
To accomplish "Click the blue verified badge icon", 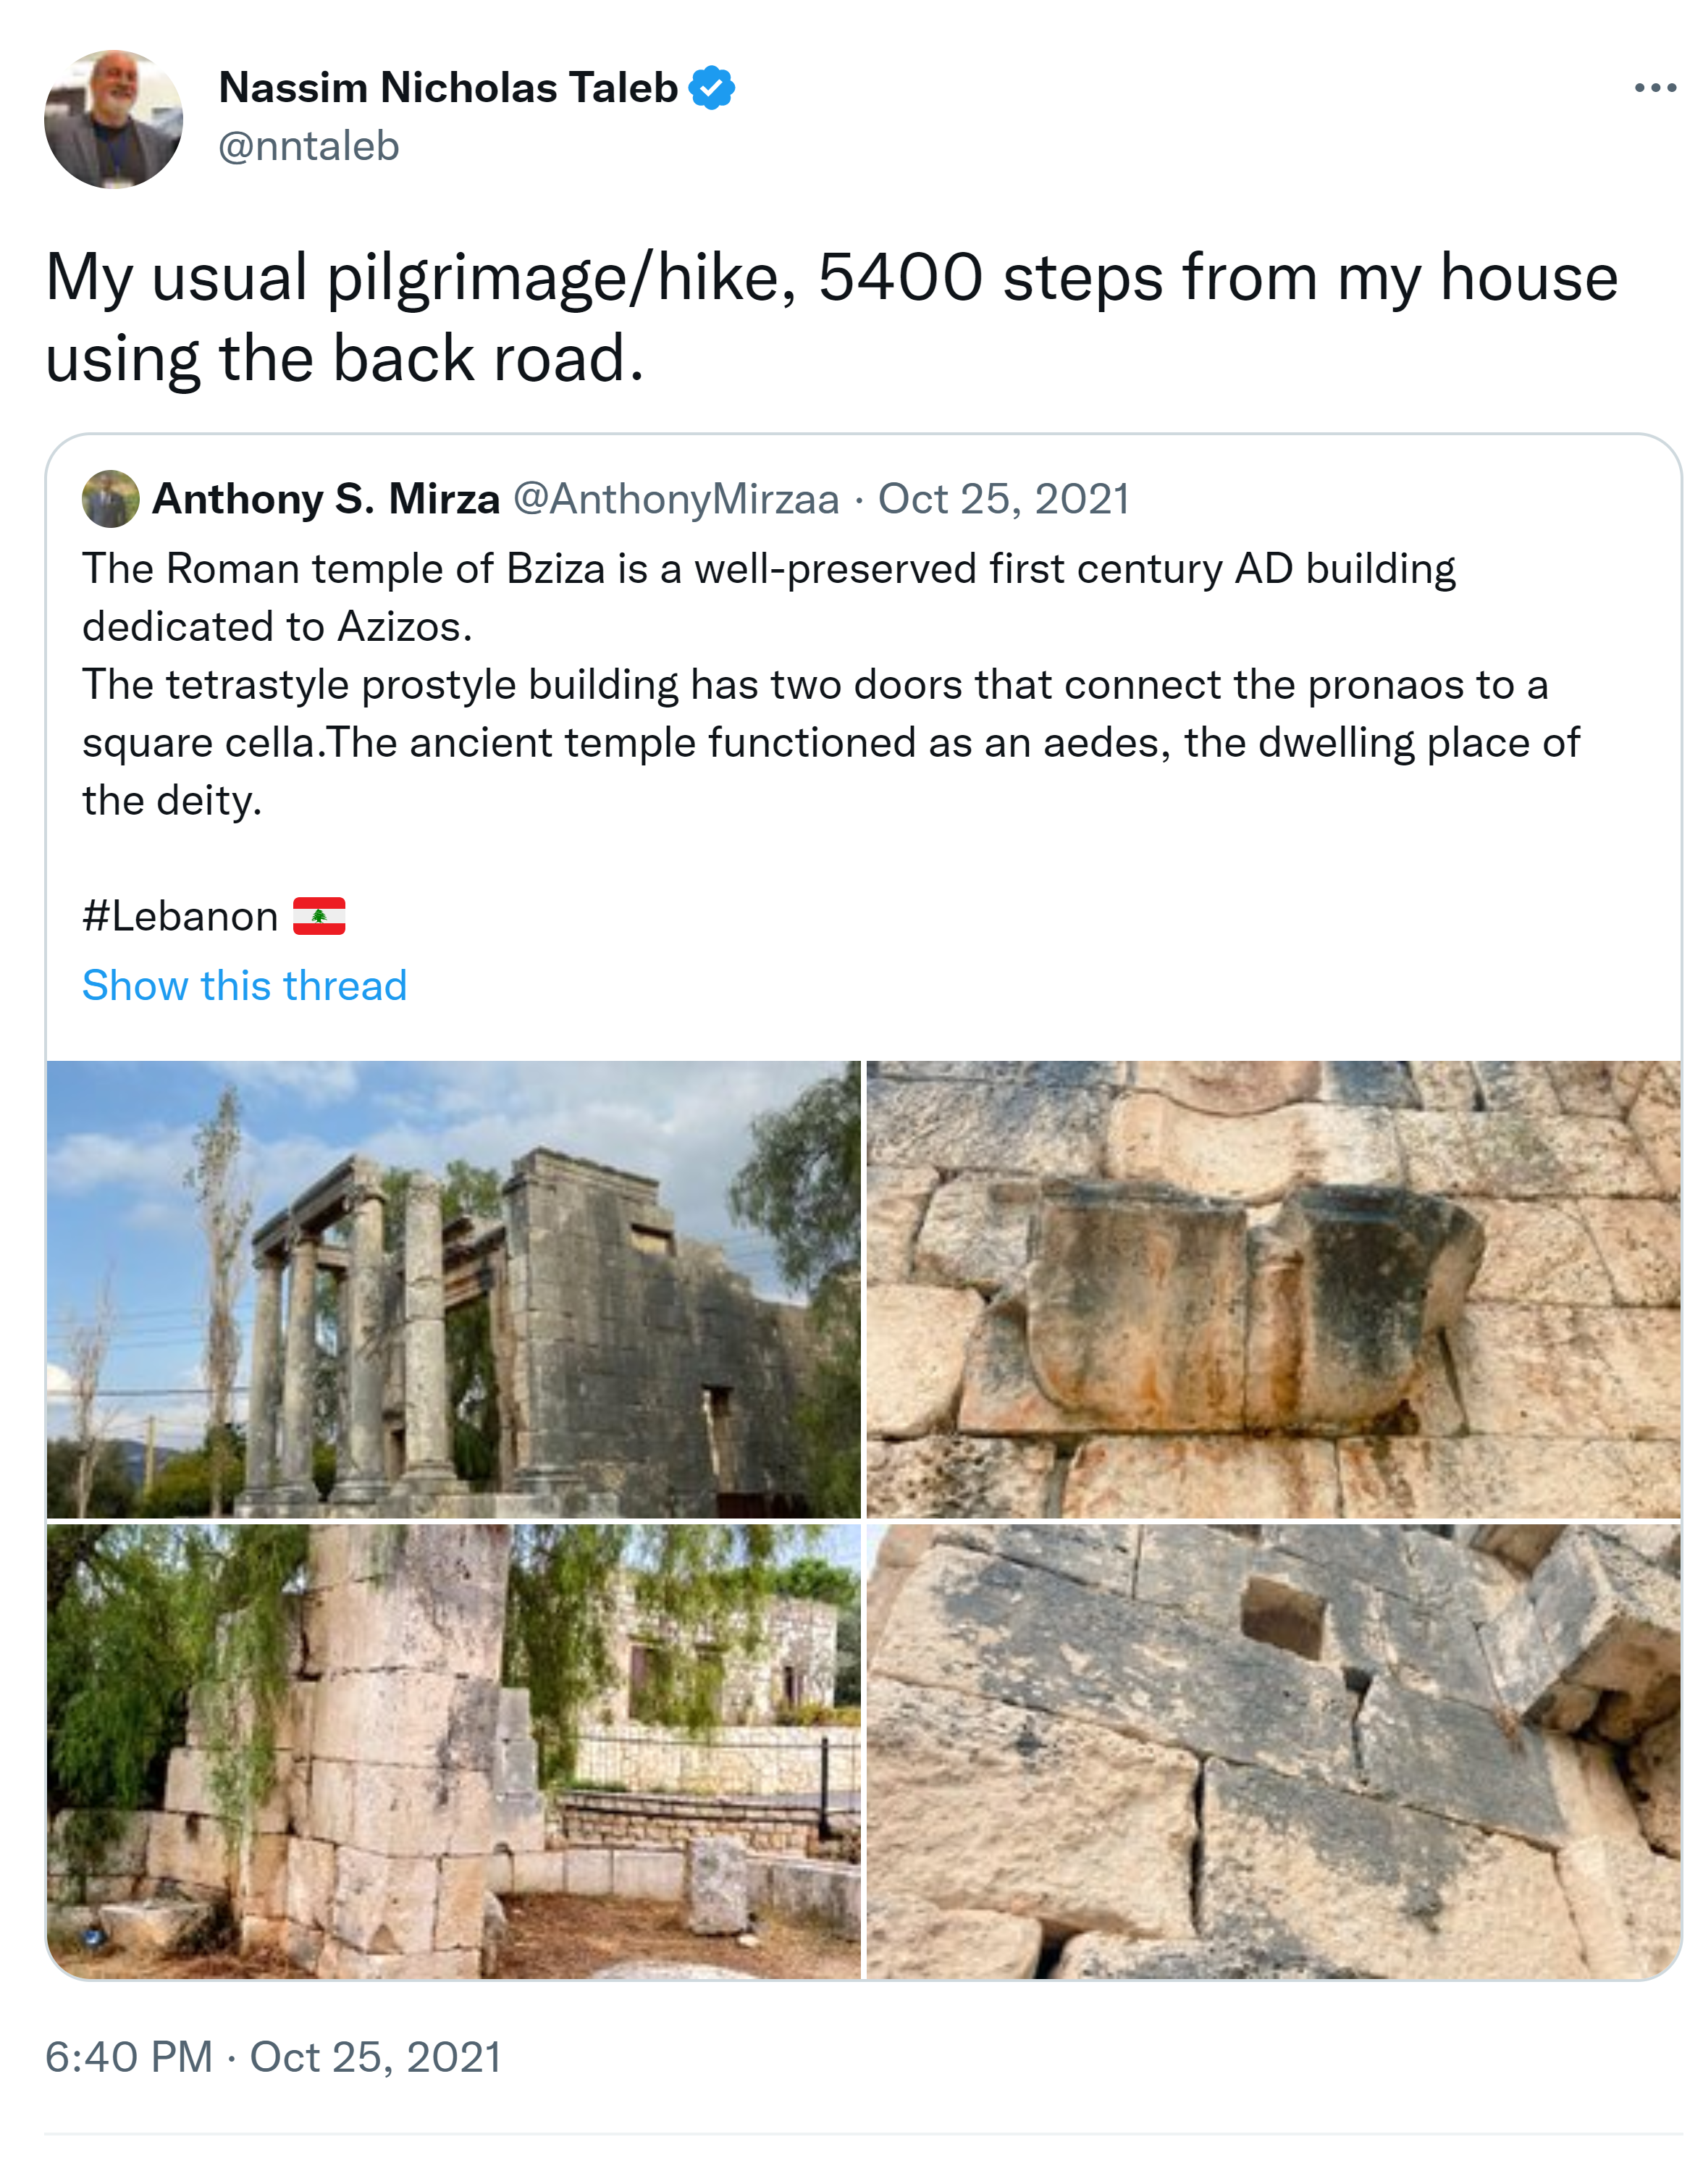I will (x=712, y=88).
